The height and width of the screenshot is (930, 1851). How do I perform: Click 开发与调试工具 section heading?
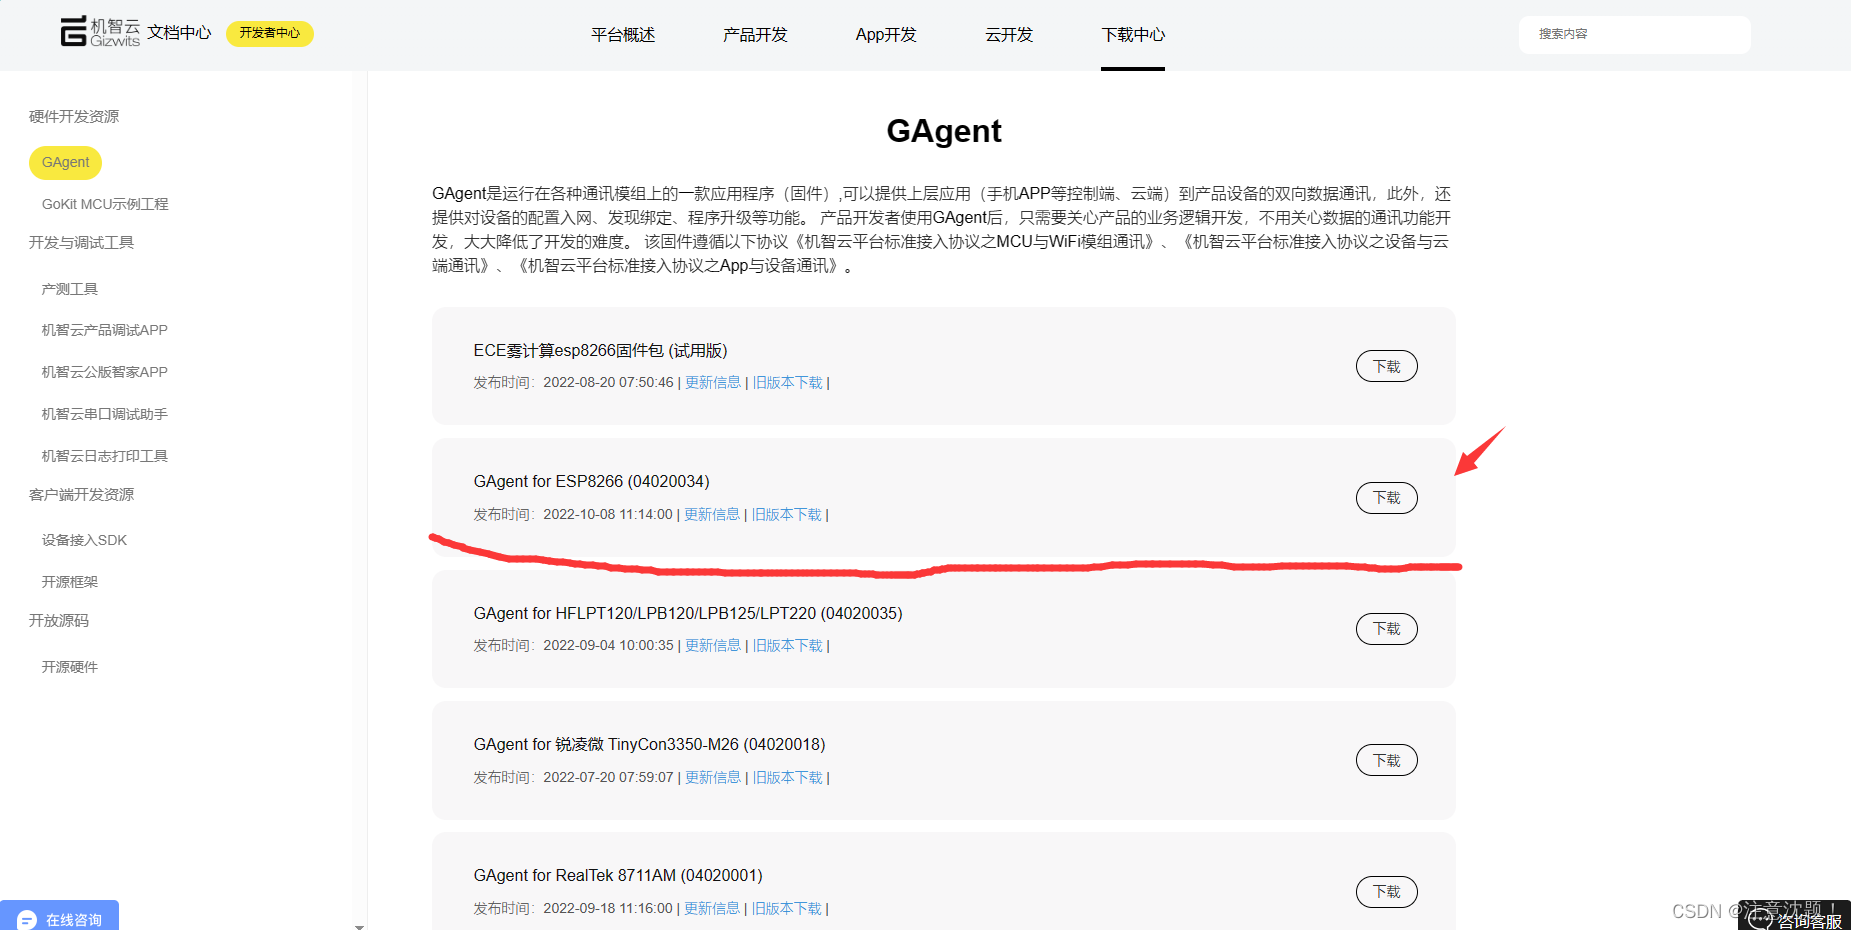point(81,243)
